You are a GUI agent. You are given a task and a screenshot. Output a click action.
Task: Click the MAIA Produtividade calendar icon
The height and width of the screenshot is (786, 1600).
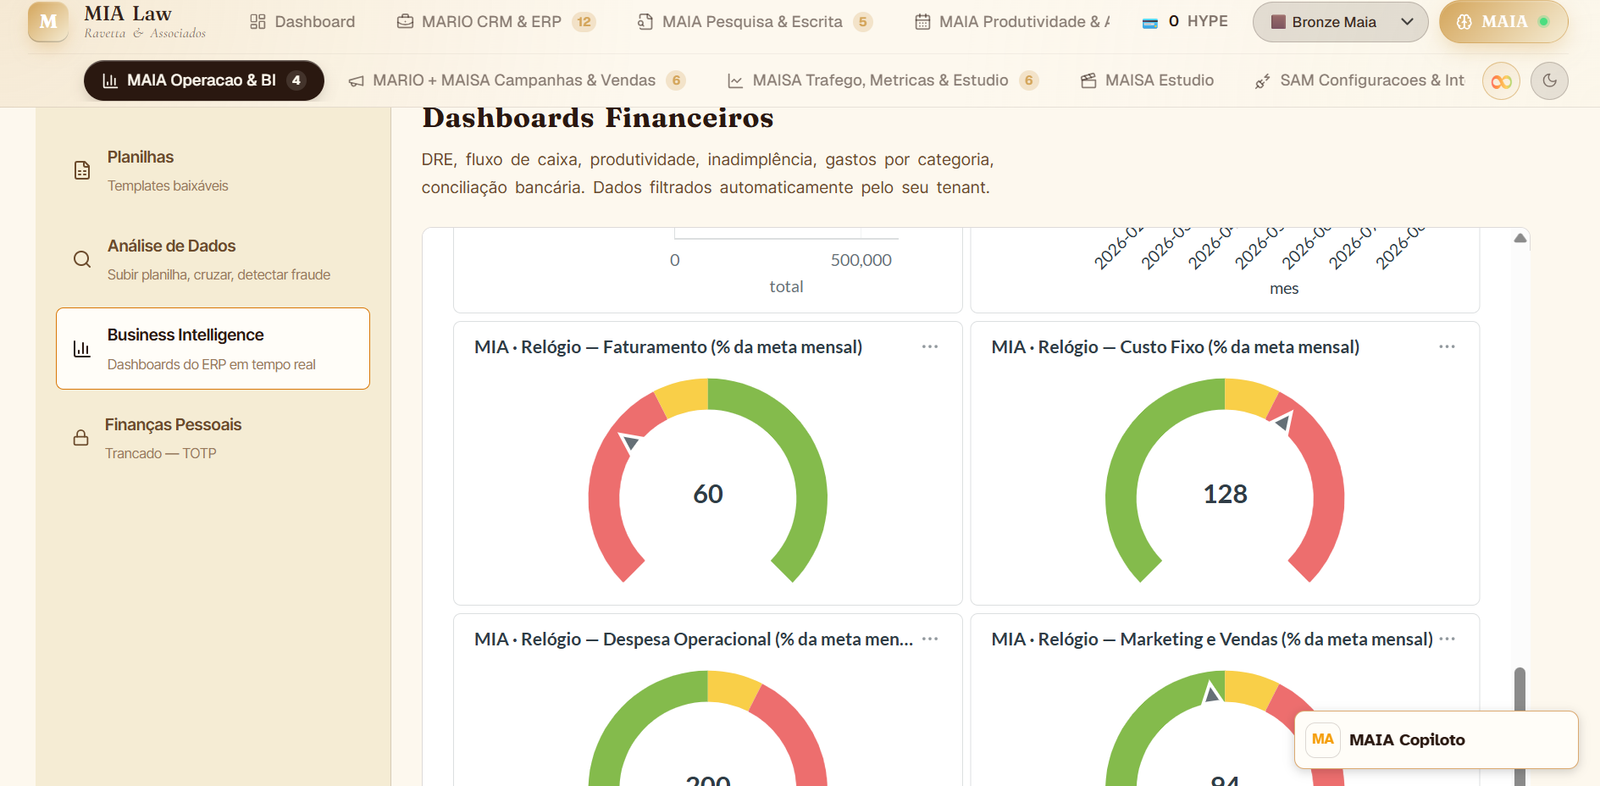coord(923,22)
